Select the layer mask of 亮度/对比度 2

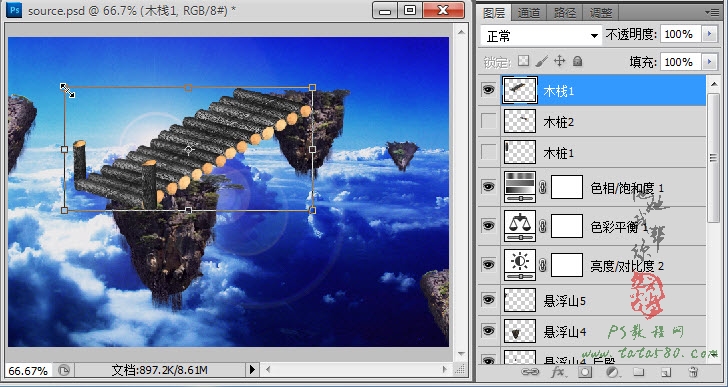point(567,265)
